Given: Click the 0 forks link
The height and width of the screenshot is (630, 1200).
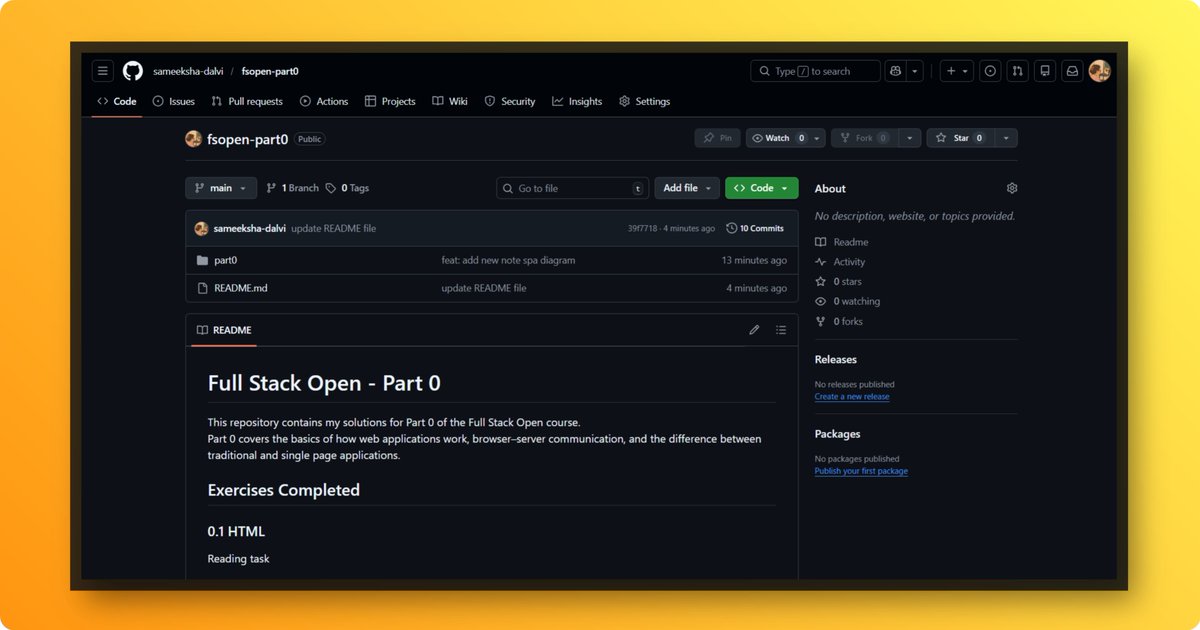Looking at the screenshot, I should [839, 321].
